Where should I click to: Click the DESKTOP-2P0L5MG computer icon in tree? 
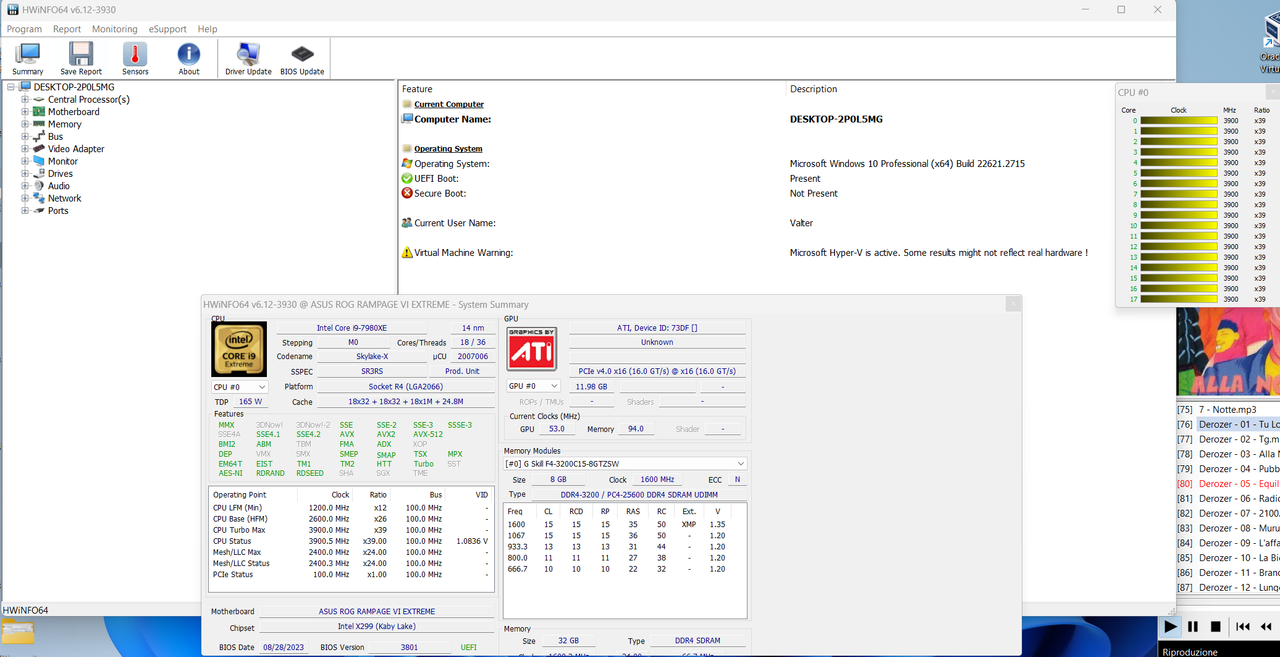[25, 87]
